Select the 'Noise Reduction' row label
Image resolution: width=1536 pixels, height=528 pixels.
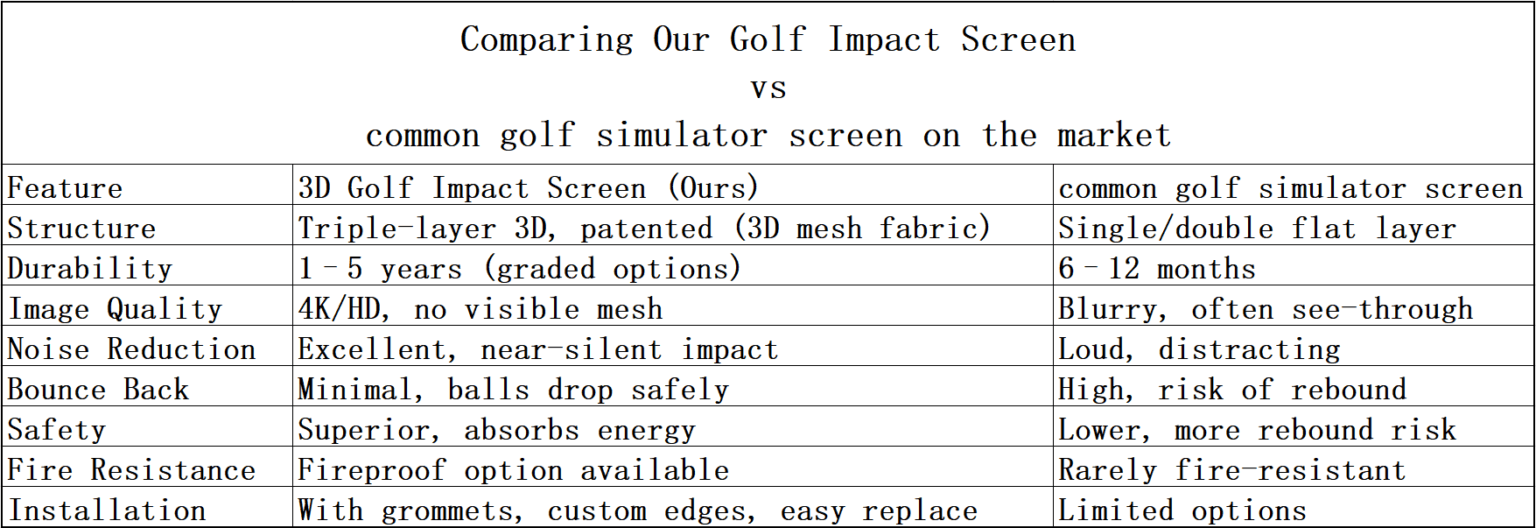[132, 349]
